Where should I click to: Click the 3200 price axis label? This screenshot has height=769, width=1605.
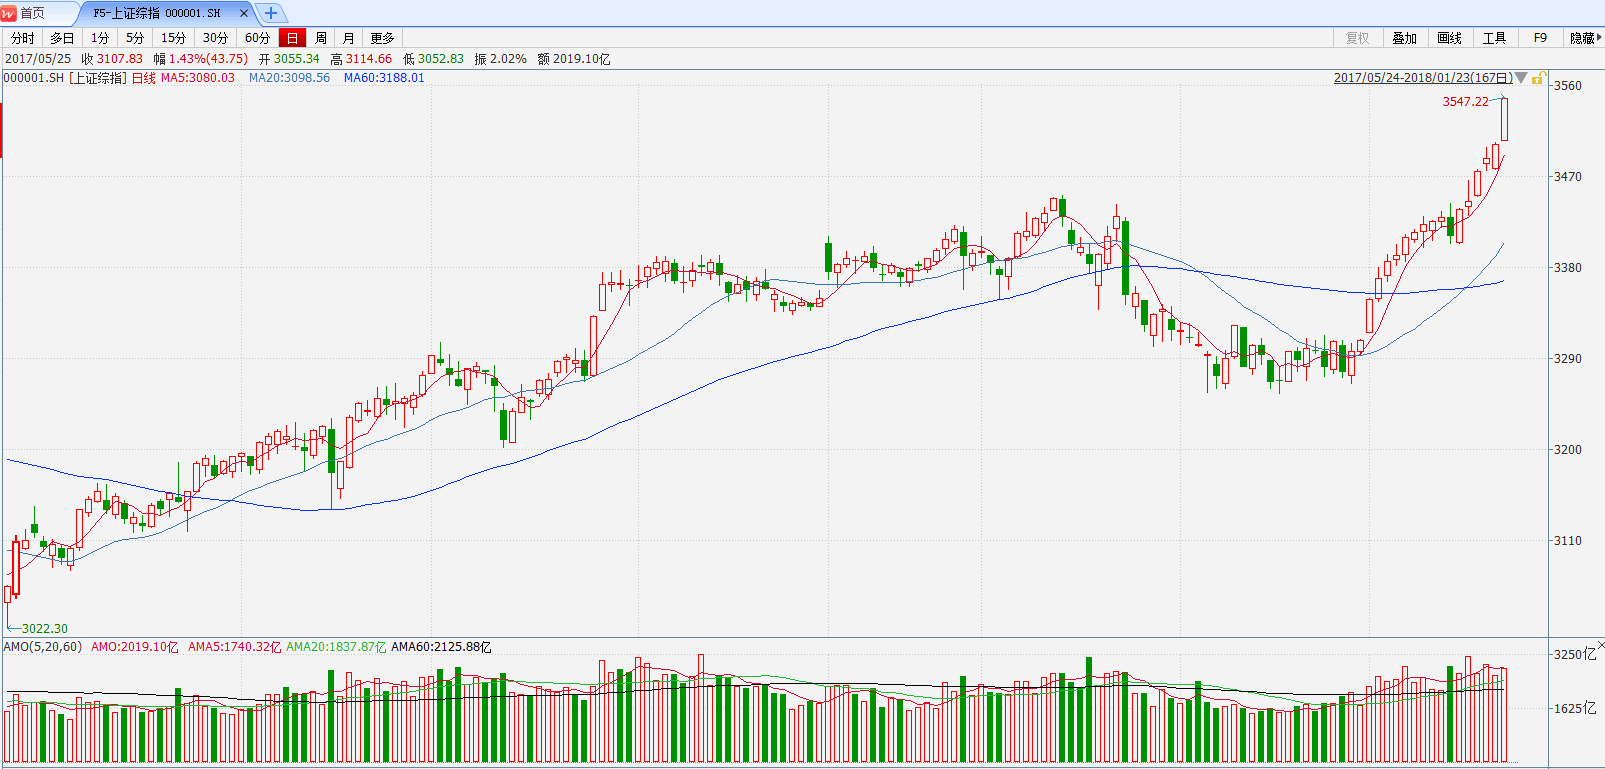[x=1568, y=450]
